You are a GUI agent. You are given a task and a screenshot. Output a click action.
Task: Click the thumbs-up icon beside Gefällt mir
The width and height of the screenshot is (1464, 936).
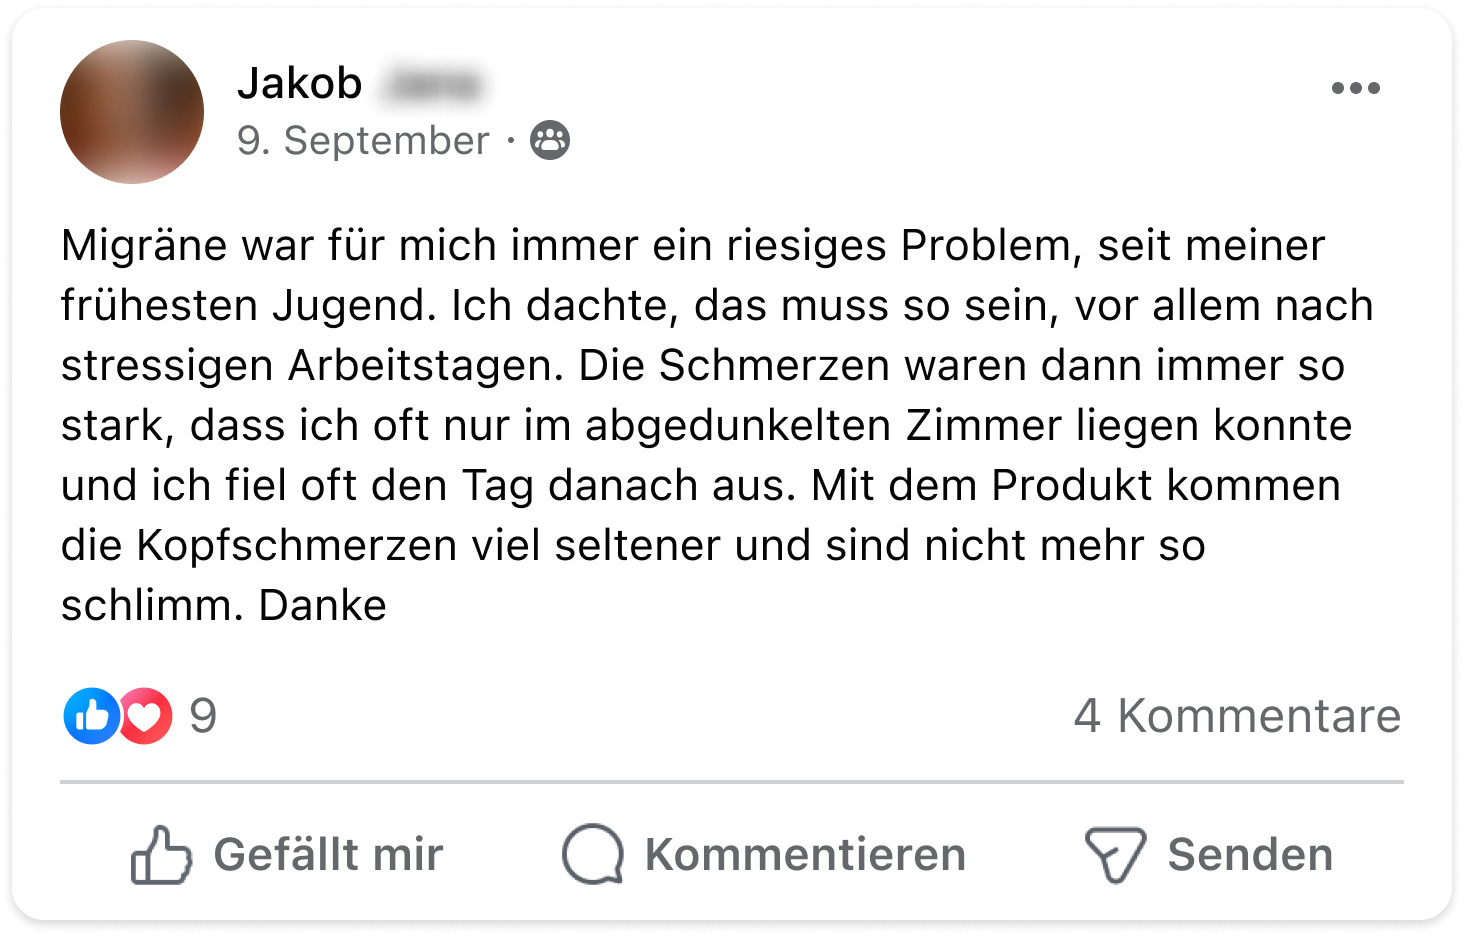[x=161, y=855]
